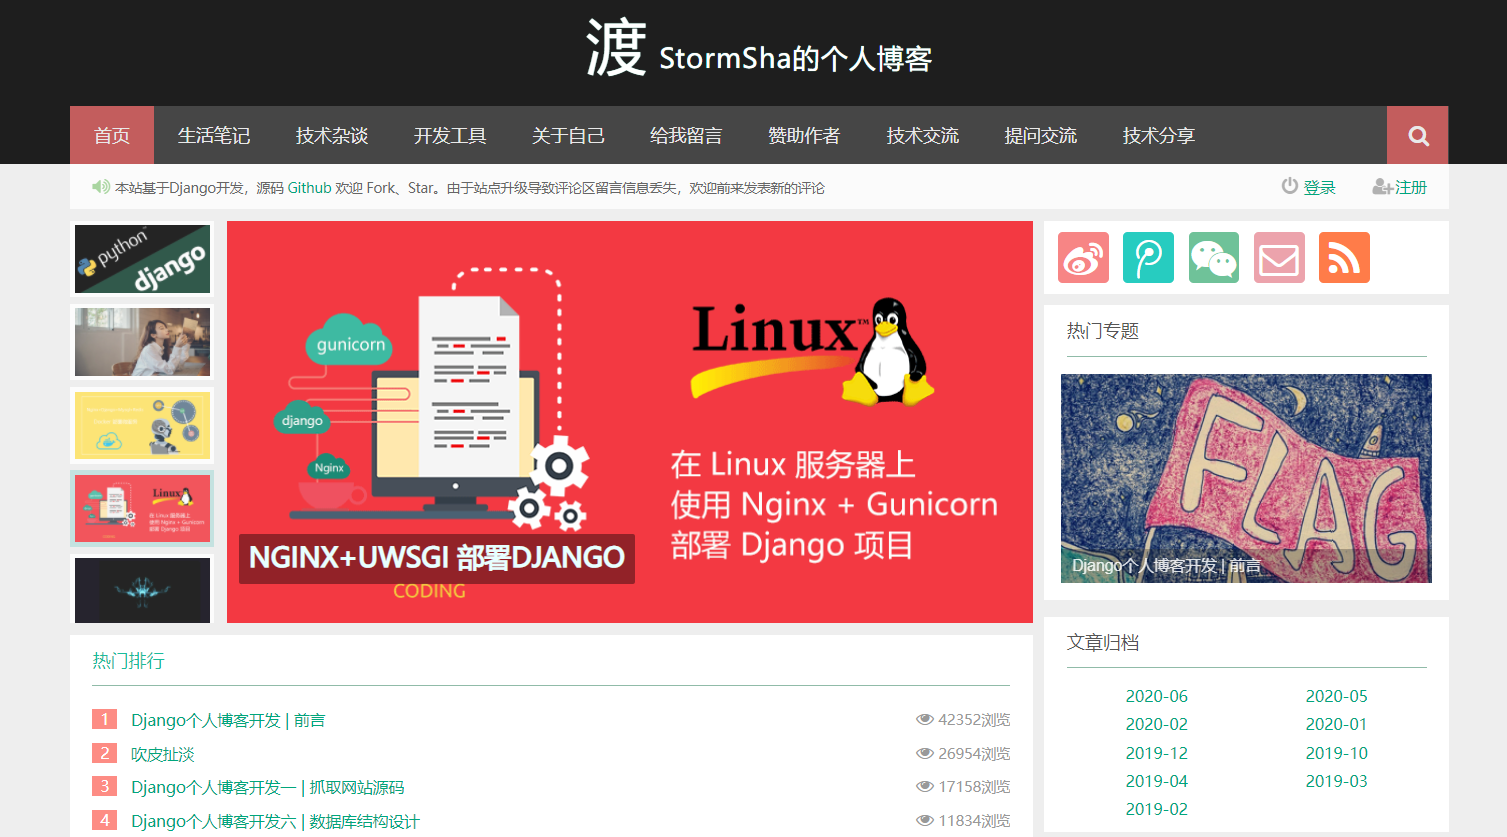
Task: Click the blue P social icon
Action: (x=1148, y=257)
